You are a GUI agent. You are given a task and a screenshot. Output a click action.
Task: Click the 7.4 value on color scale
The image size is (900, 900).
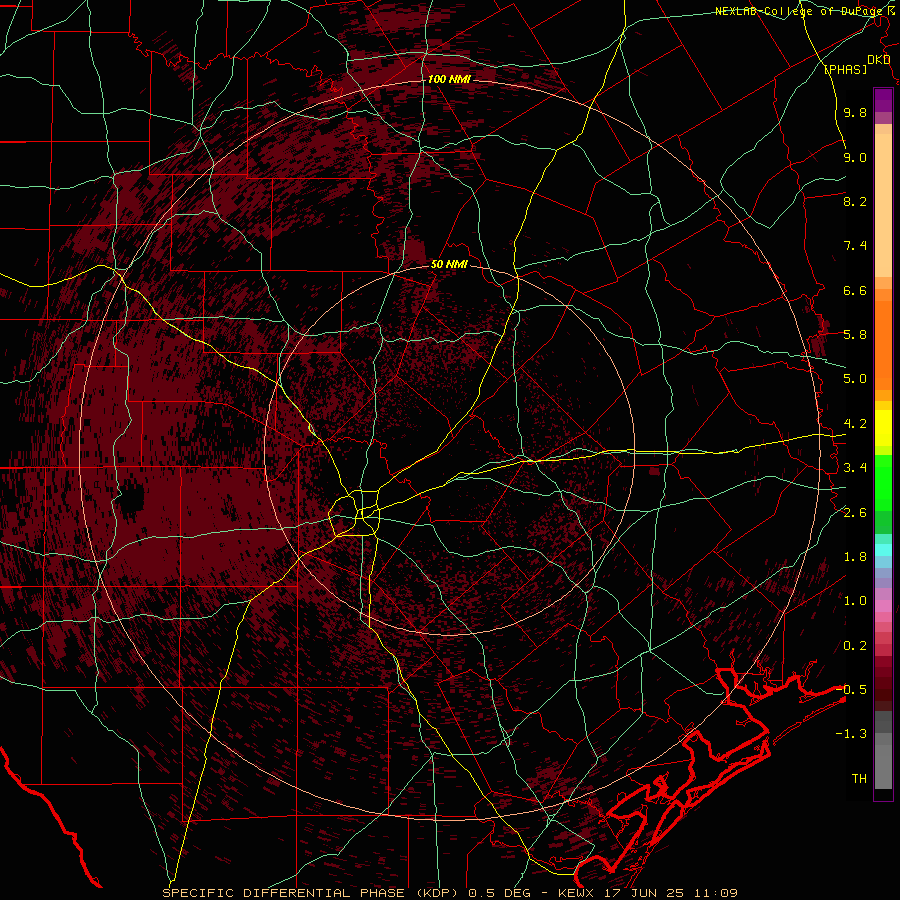click(x=855, y=246)
